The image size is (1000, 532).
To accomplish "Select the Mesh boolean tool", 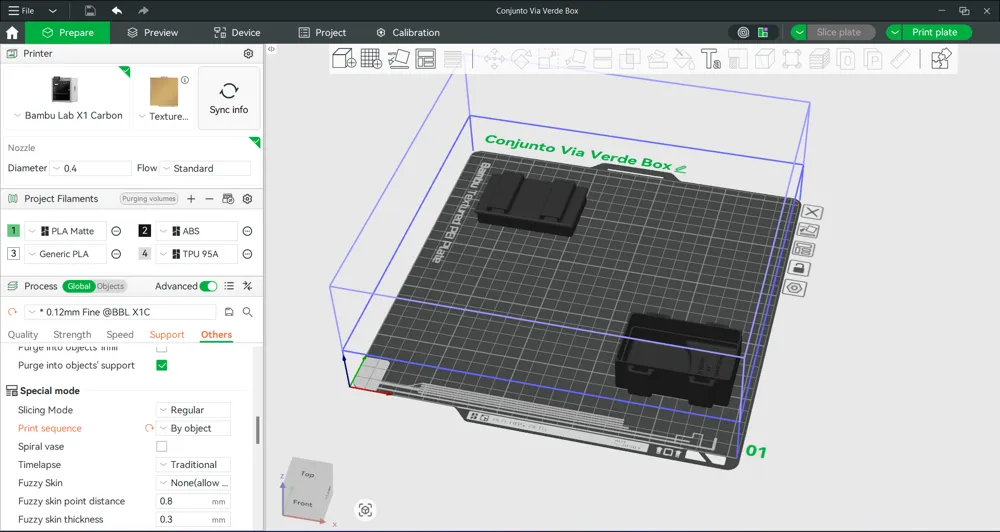I will point(629,59).
